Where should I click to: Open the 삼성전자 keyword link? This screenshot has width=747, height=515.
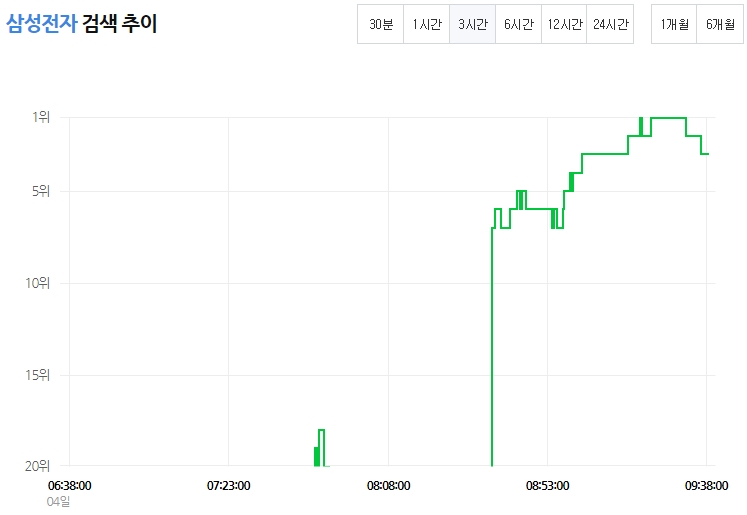(x=41, y=23)
